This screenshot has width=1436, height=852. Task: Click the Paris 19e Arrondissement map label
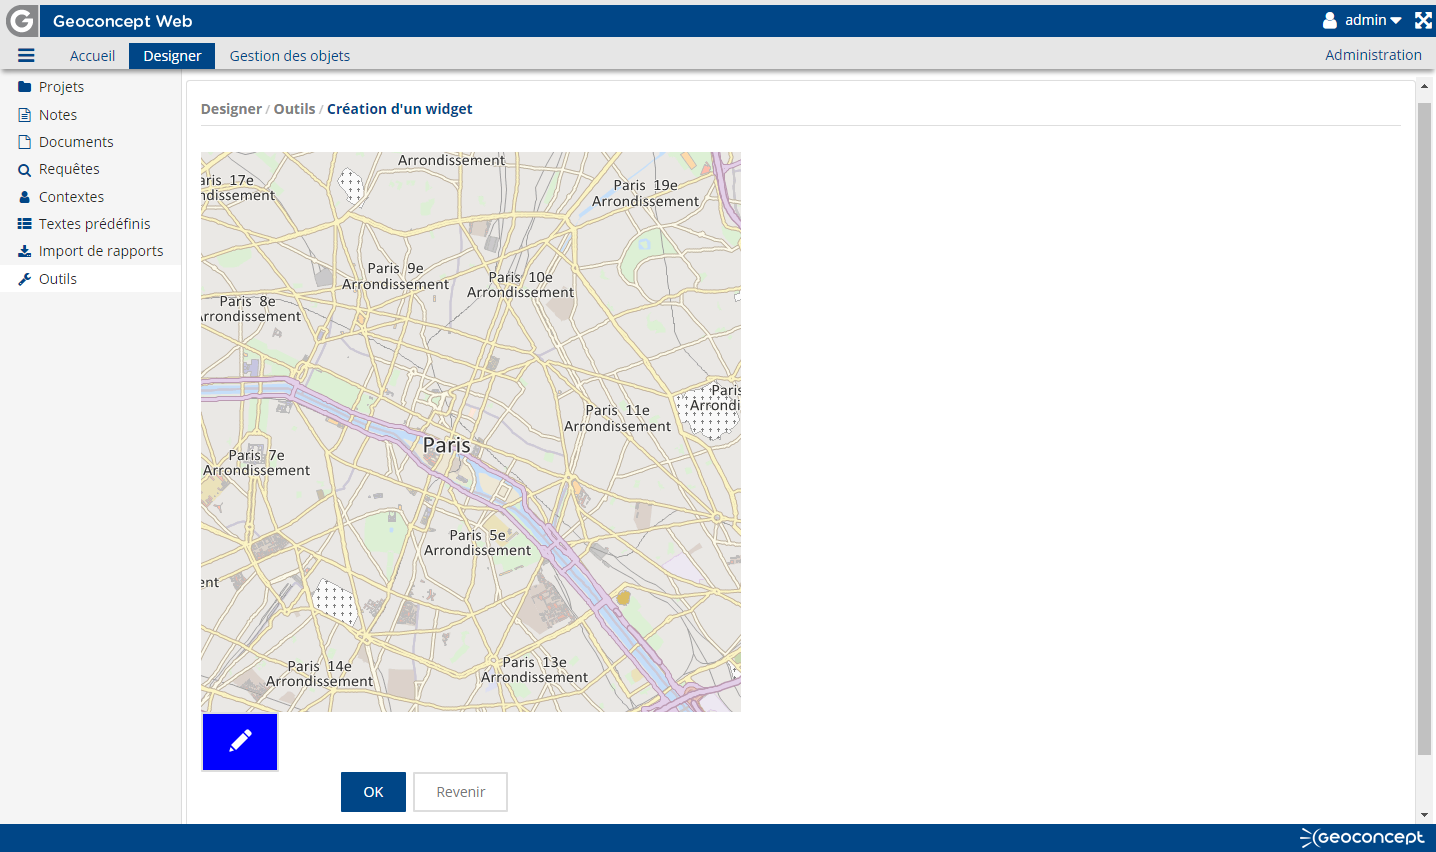point(646,193)
